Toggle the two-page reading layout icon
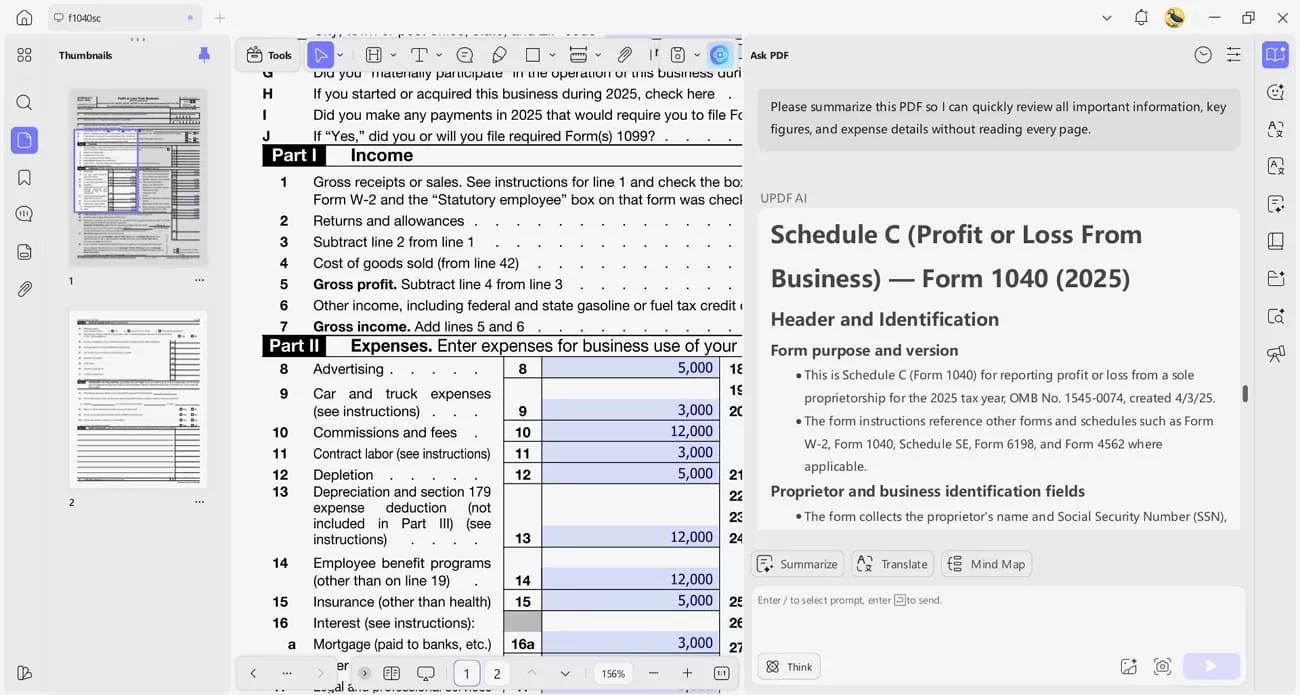 (x=392, y=673)
